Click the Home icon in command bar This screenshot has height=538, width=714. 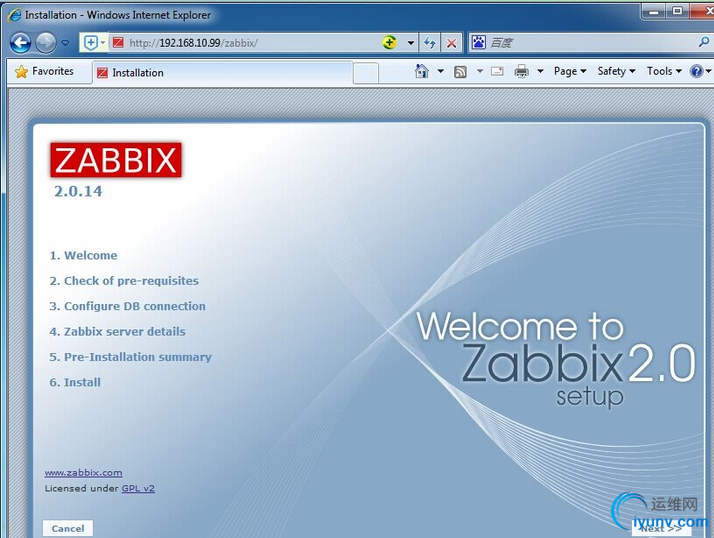click(422, 71)
